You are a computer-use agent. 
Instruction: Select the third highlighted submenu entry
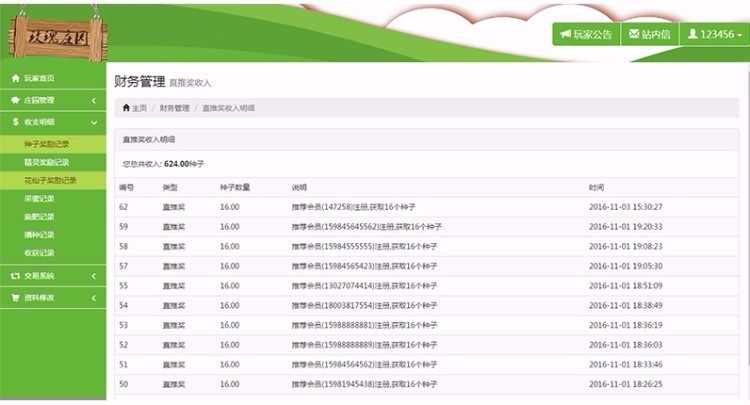[53, 180]
